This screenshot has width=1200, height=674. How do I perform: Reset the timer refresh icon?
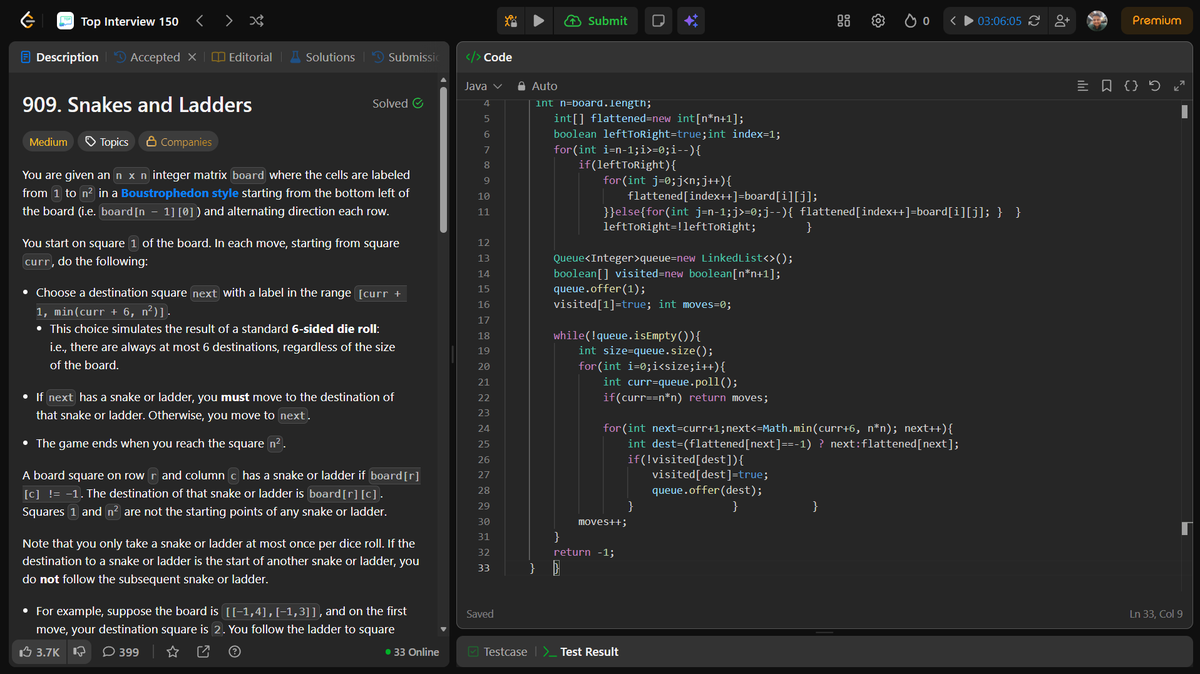(1034, 20)
